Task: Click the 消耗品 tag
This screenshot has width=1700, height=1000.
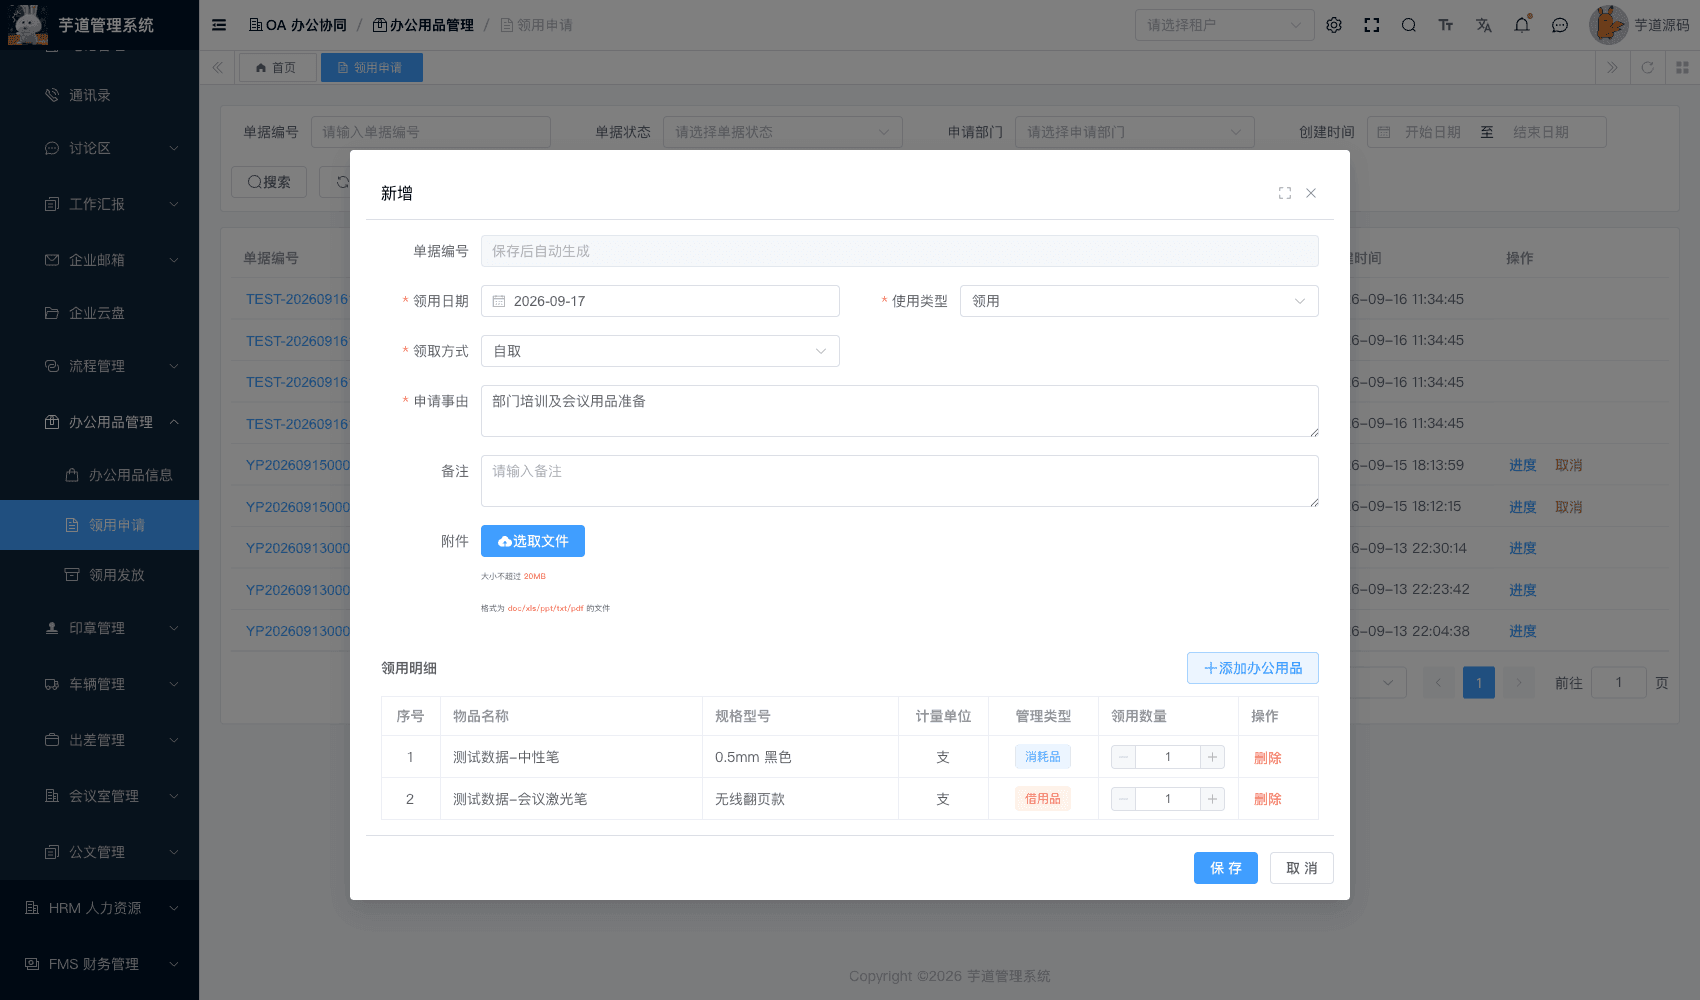Action: coord(1043,757)
